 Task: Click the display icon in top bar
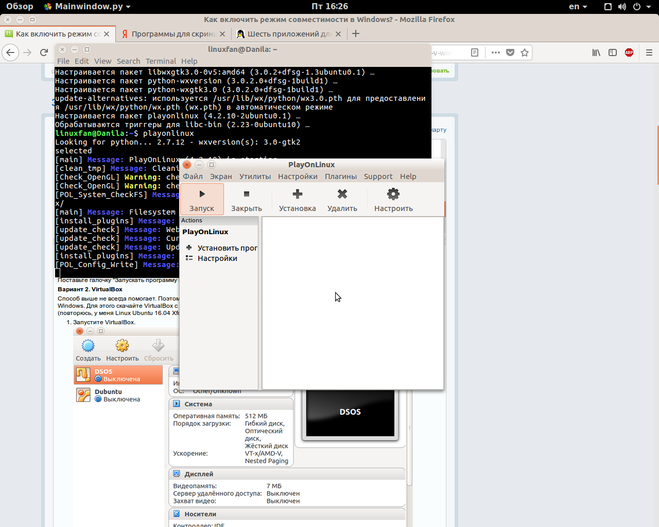point(608,6)
